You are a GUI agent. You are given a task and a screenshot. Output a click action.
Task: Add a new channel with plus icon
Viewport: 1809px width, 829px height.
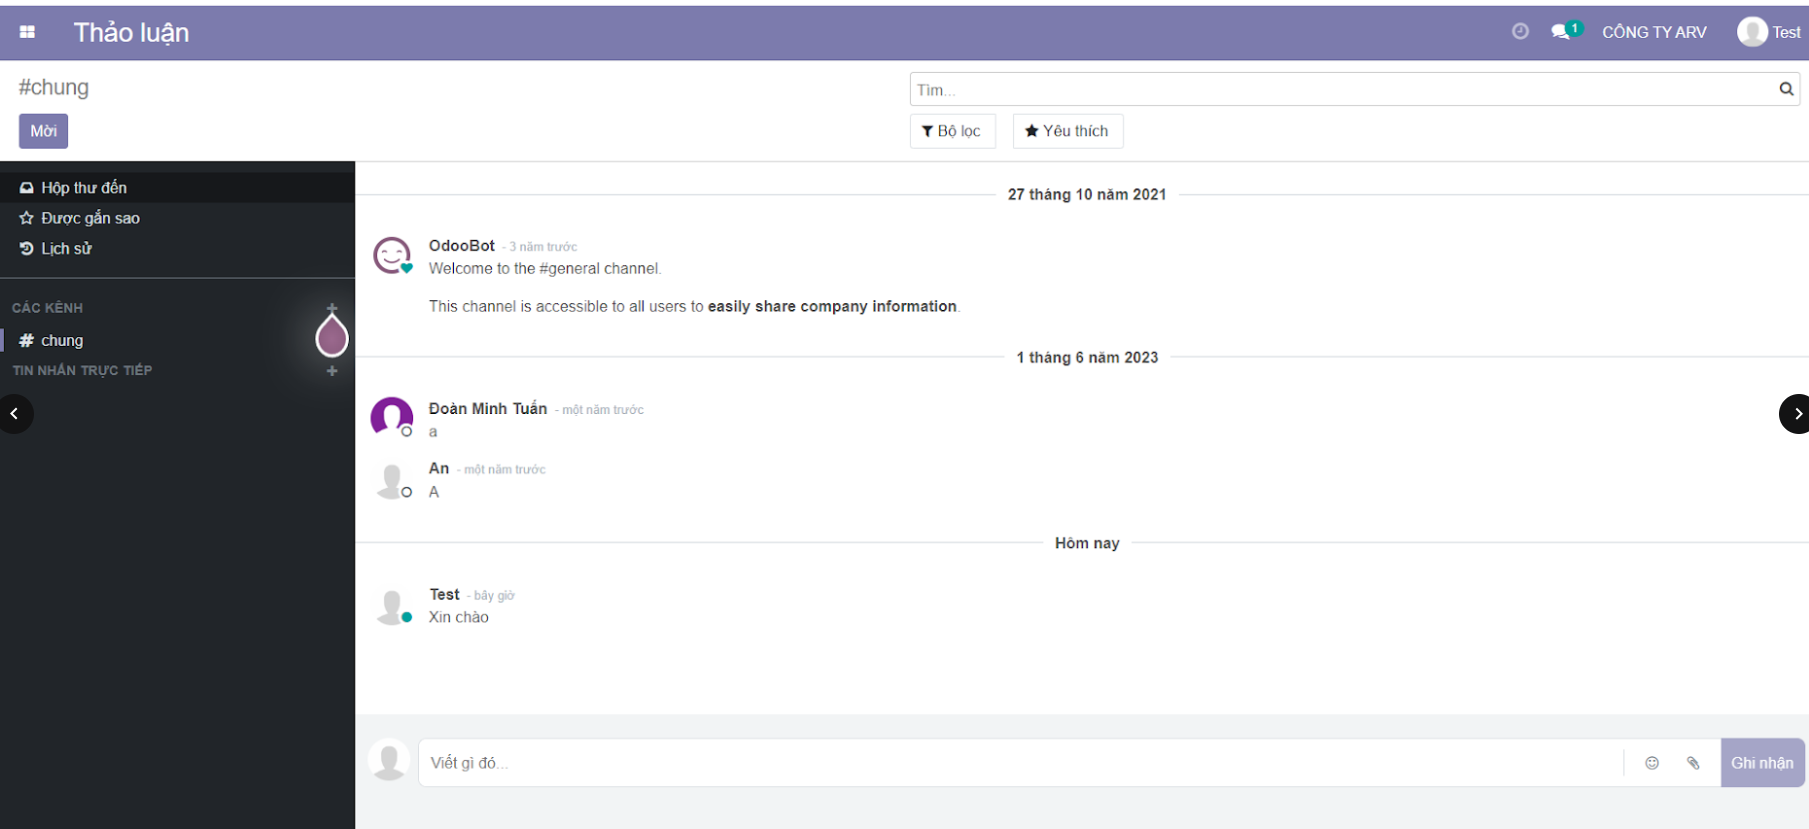[x=332, y=309]
